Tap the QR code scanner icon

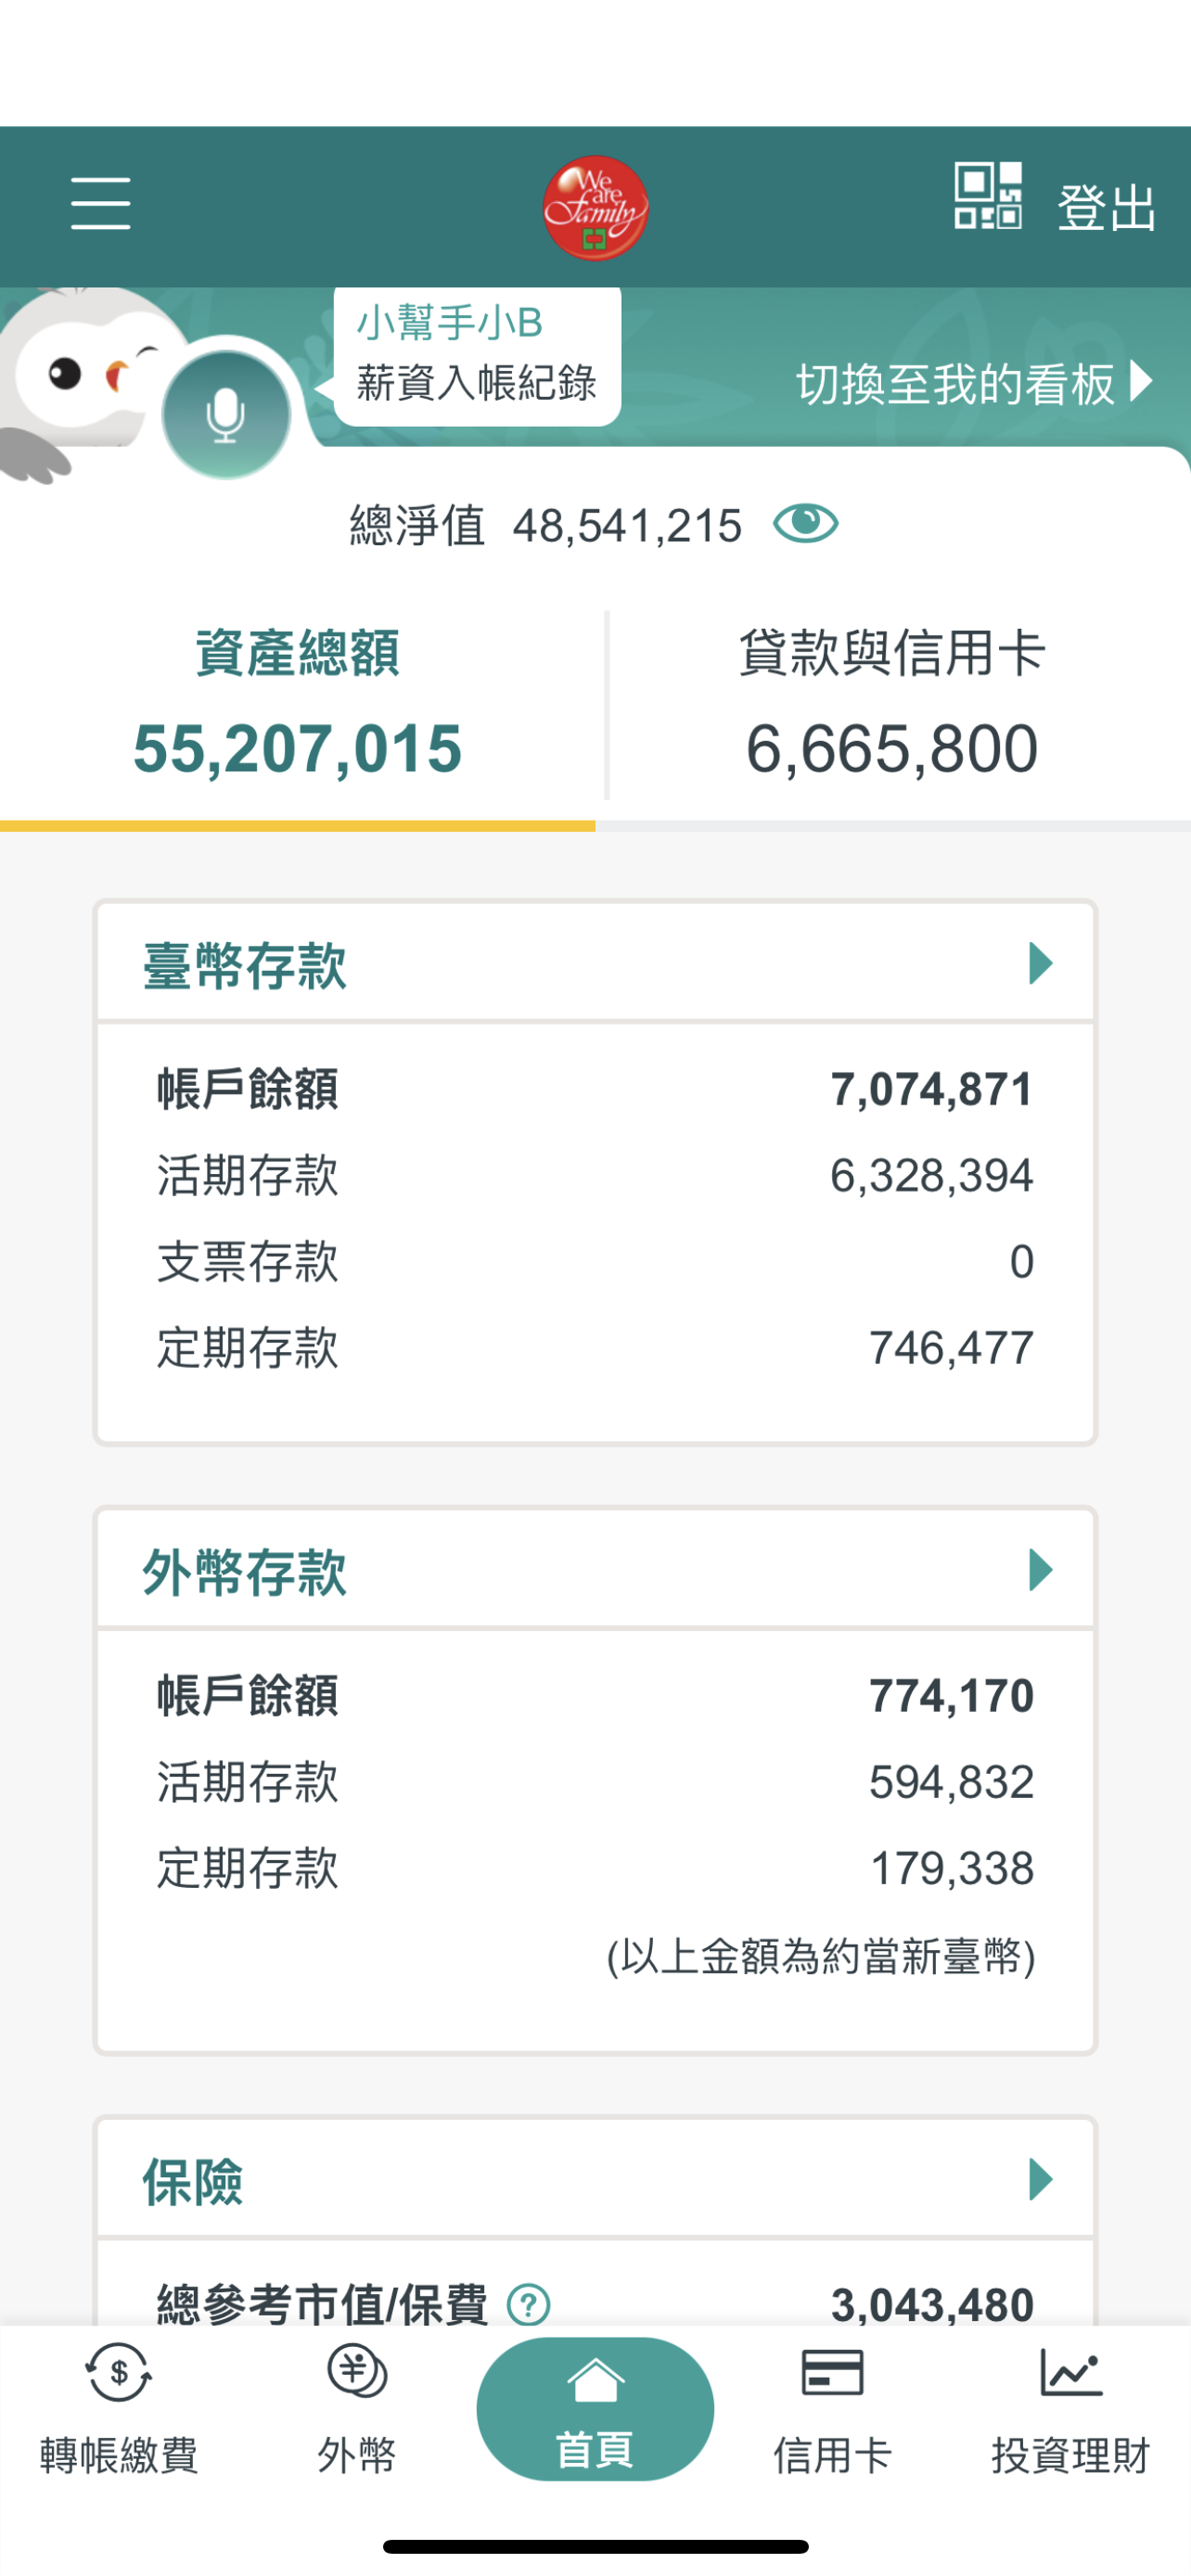987,196
